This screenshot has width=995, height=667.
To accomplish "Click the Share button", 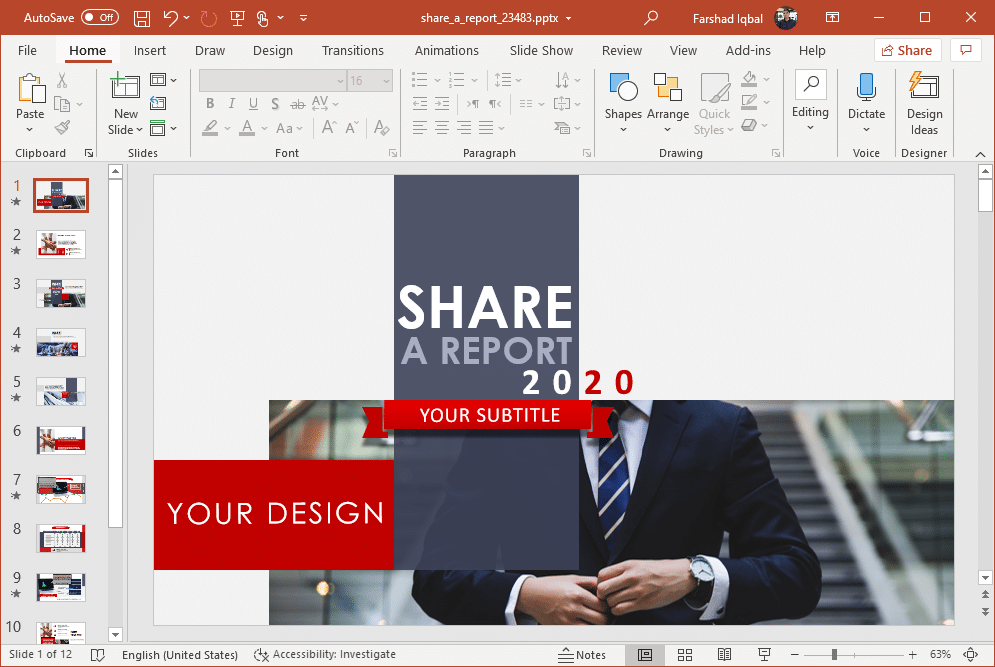I will pyautogui.click(x=907, y=49).
